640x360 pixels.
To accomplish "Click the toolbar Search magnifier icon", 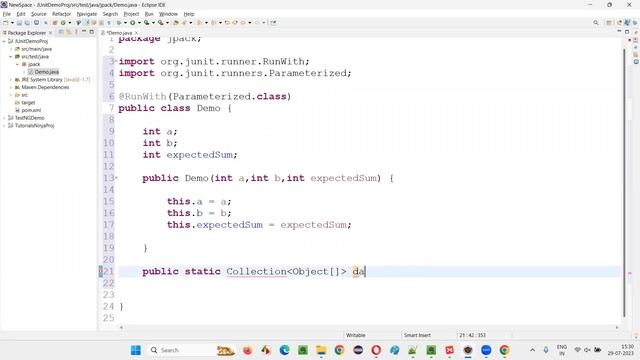I will (596, 23).
